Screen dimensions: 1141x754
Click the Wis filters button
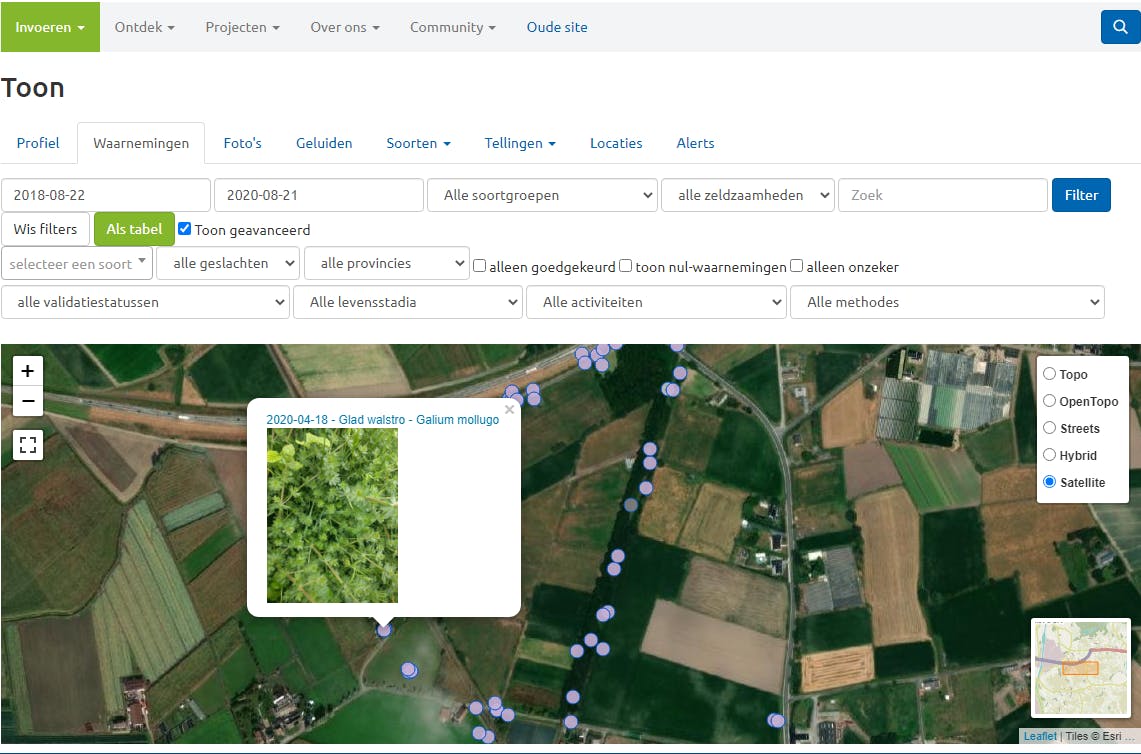coord(45,229)
